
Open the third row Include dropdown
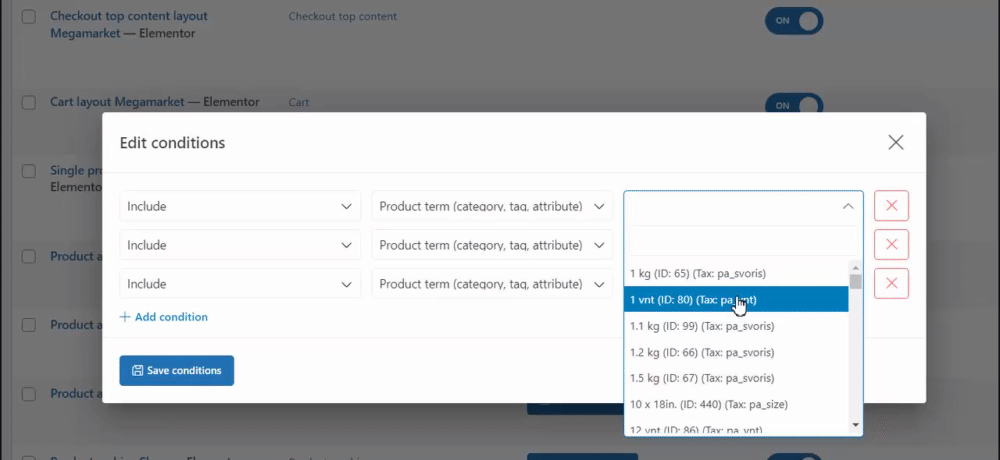tap(240, 284)
